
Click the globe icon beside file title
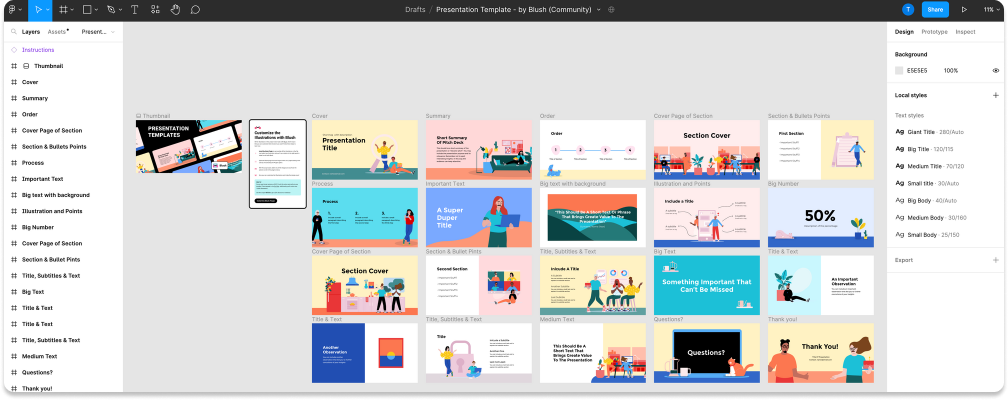[x=611, y=10]
